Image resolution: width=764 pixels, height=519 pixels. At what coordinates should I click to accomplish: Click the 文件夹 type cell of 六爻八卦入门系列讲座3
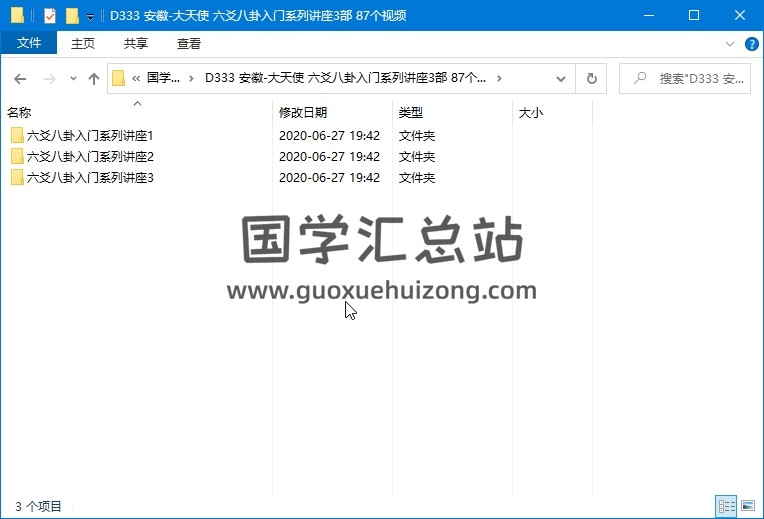(417, 177)
